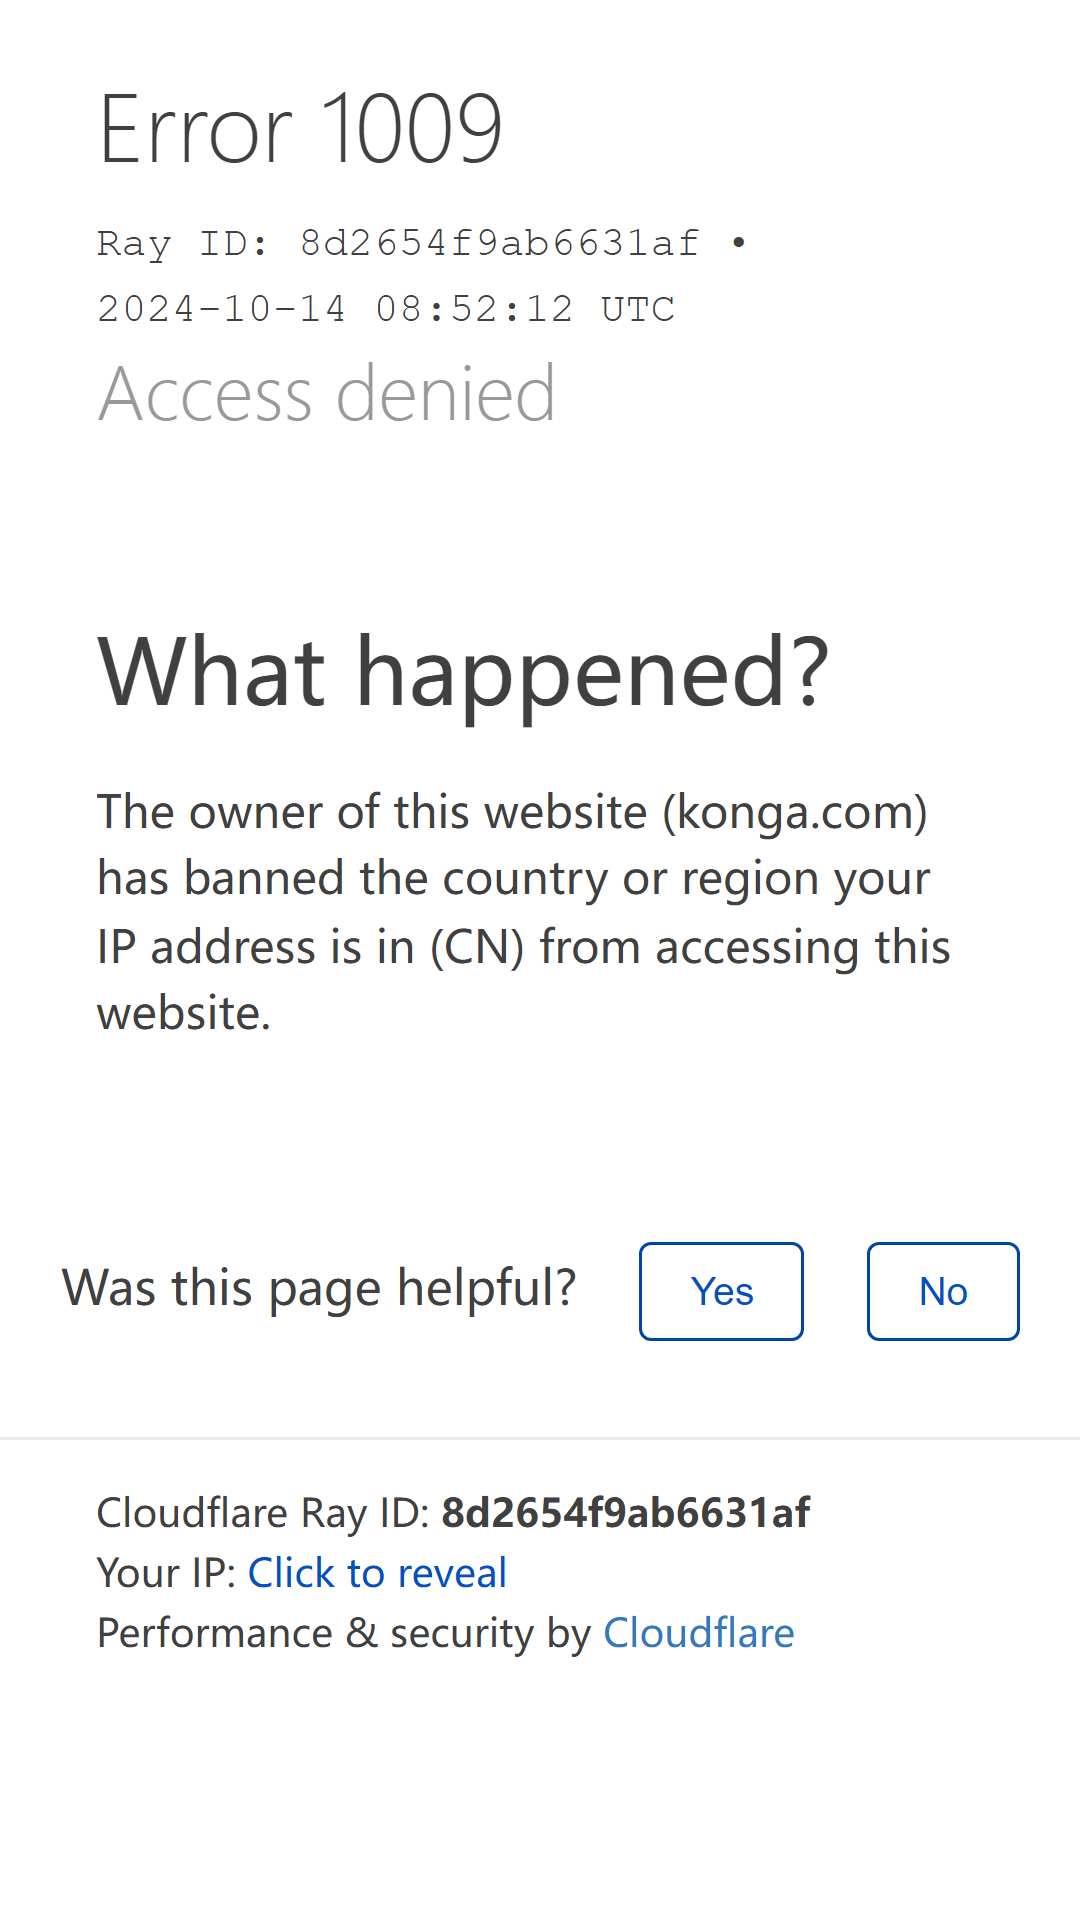The width and height of the screenshot is (1080, 1920).
Task: Click the No helpful button
Action: pos(943,1291)
